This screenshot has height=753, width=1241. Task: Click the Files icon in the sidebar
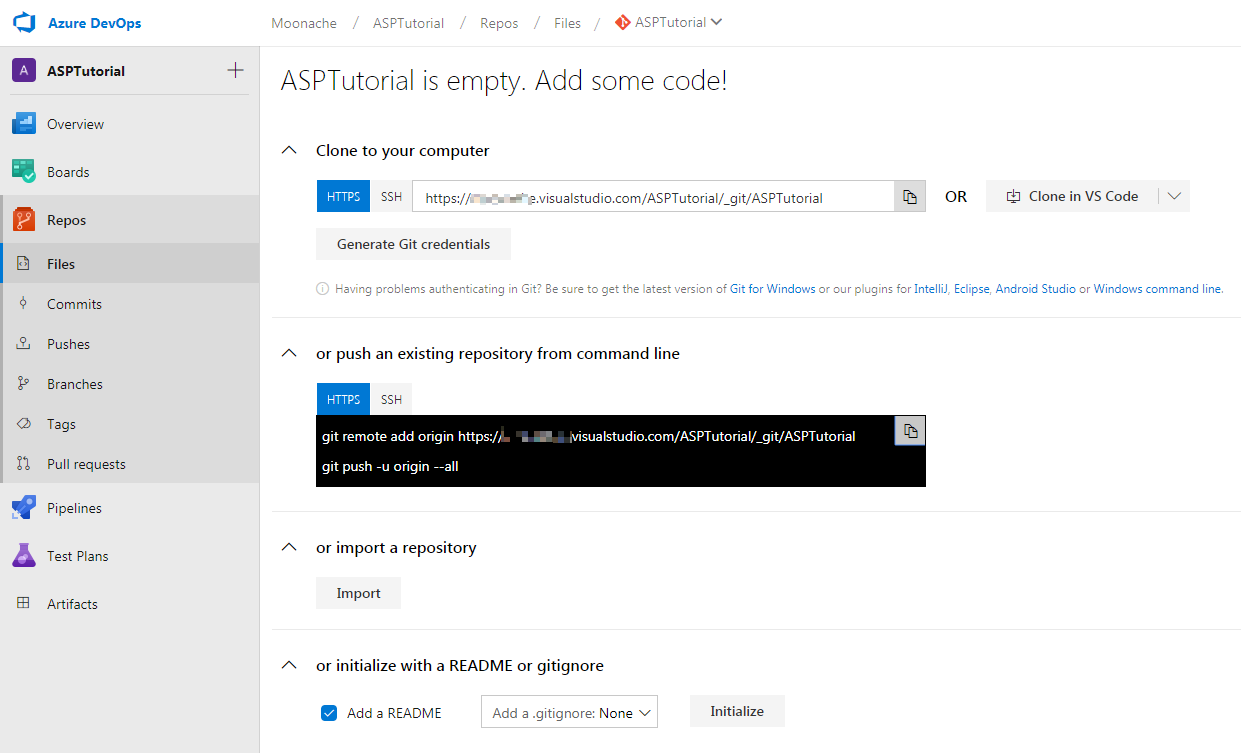coord(24,264)
